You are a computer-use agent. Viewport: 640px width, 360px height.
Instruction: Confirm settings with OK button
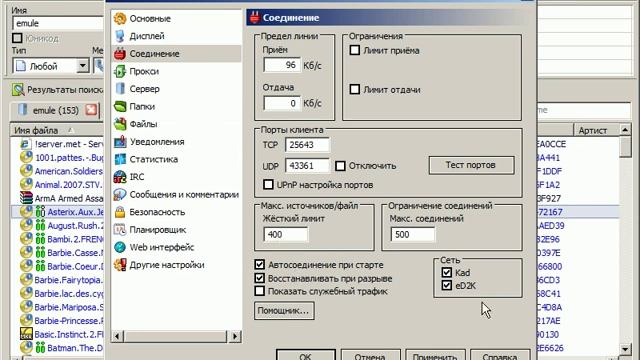305,355
